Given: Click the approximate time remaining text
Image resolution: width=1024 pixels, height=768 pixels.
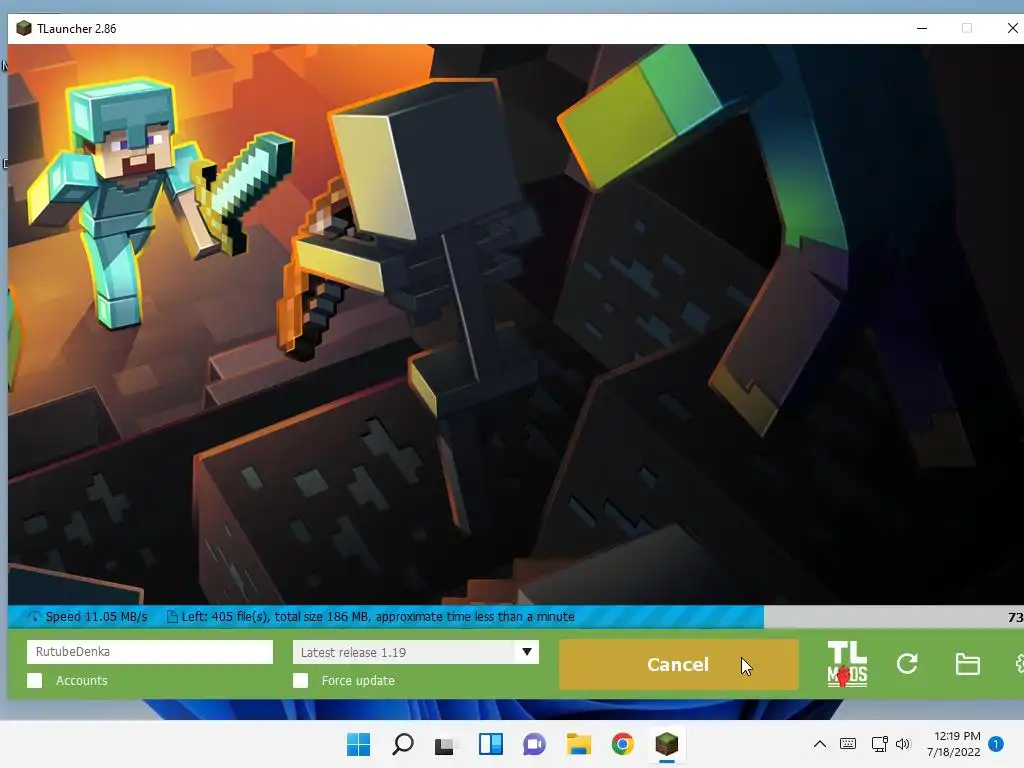Looking at the screenshot, I should (x=475, y=616).
